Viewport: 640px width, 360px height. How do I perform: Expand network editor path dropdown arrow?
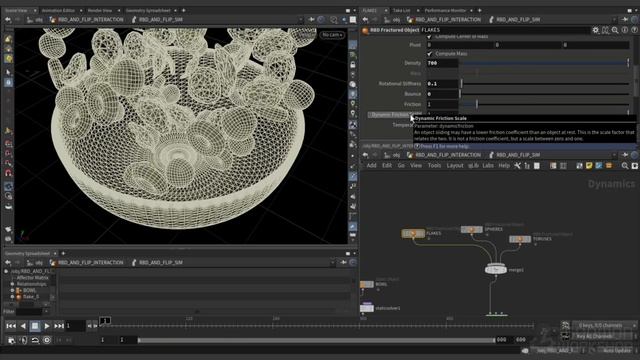point(614,155)
